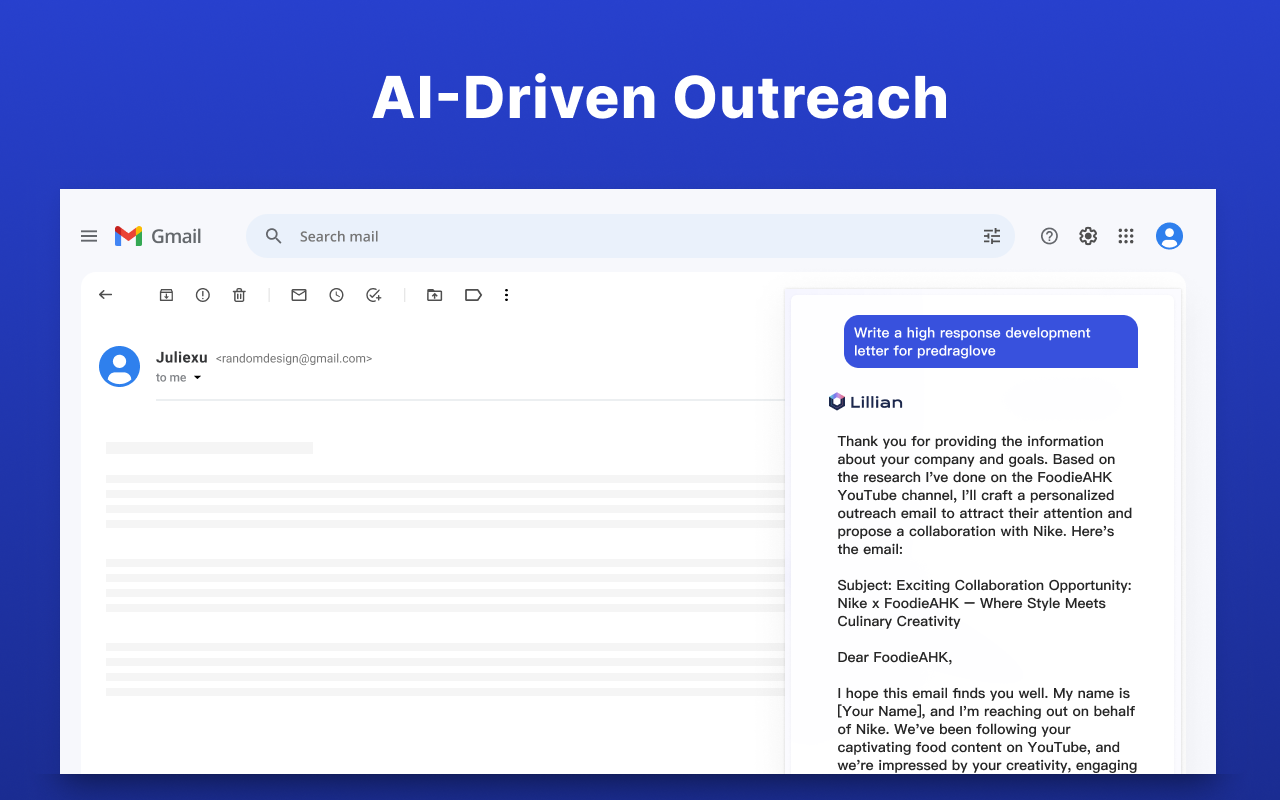Open the More options three-dot menu
The height and width of the screenshot is (800, 1280).
point(507,295)
